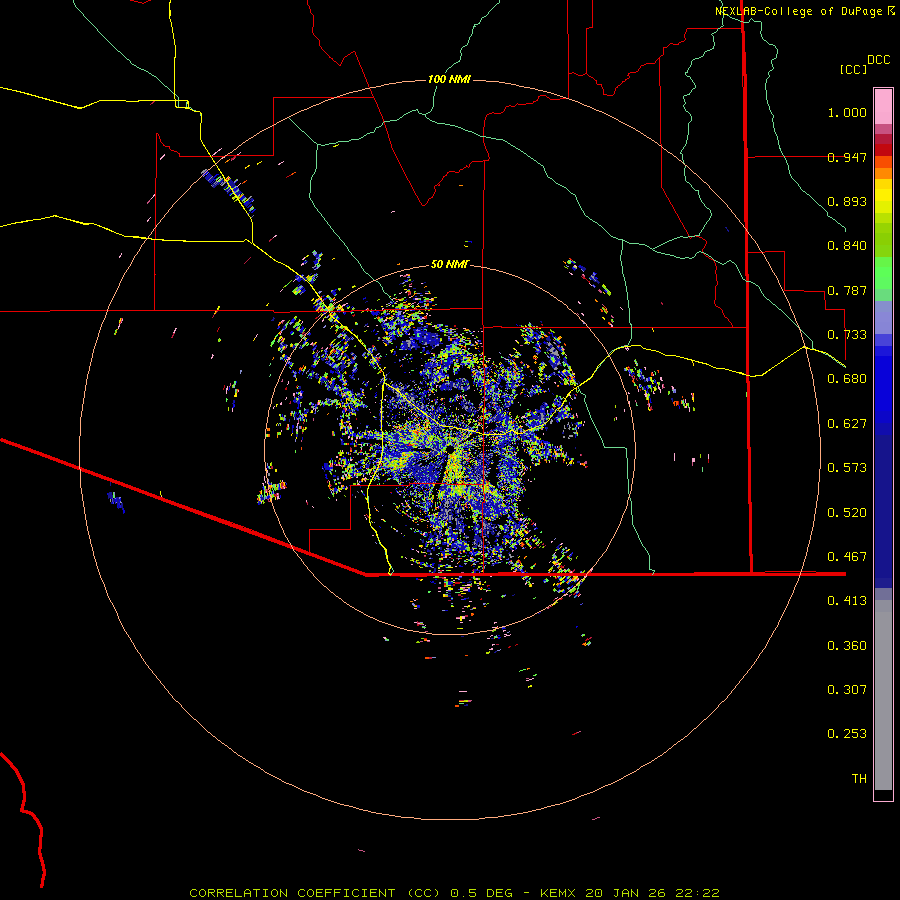
Task: Click the red segment of the color bar
Action: (x=883, y=150)
